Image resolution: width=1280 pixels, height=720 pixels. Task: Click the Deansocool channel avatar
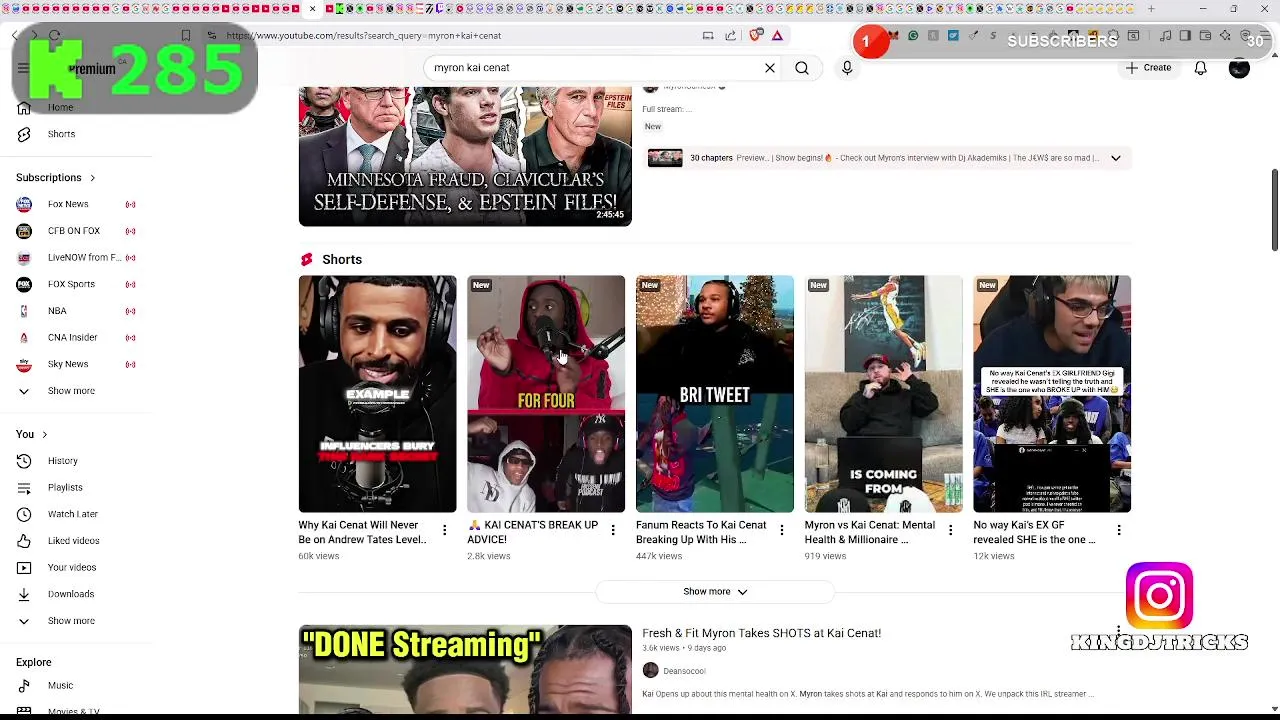tap(650, 671)
